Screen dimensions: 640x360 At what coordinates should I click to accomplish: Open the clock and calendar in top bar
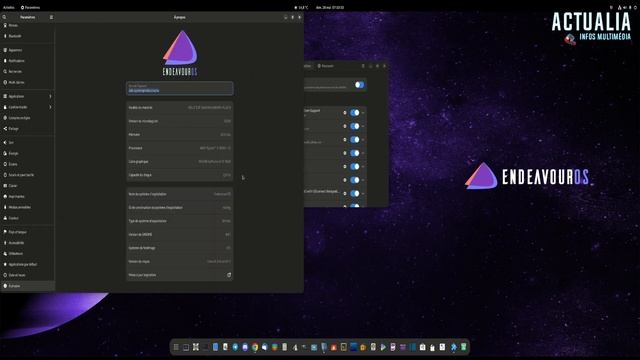click(x=330, y=7)
